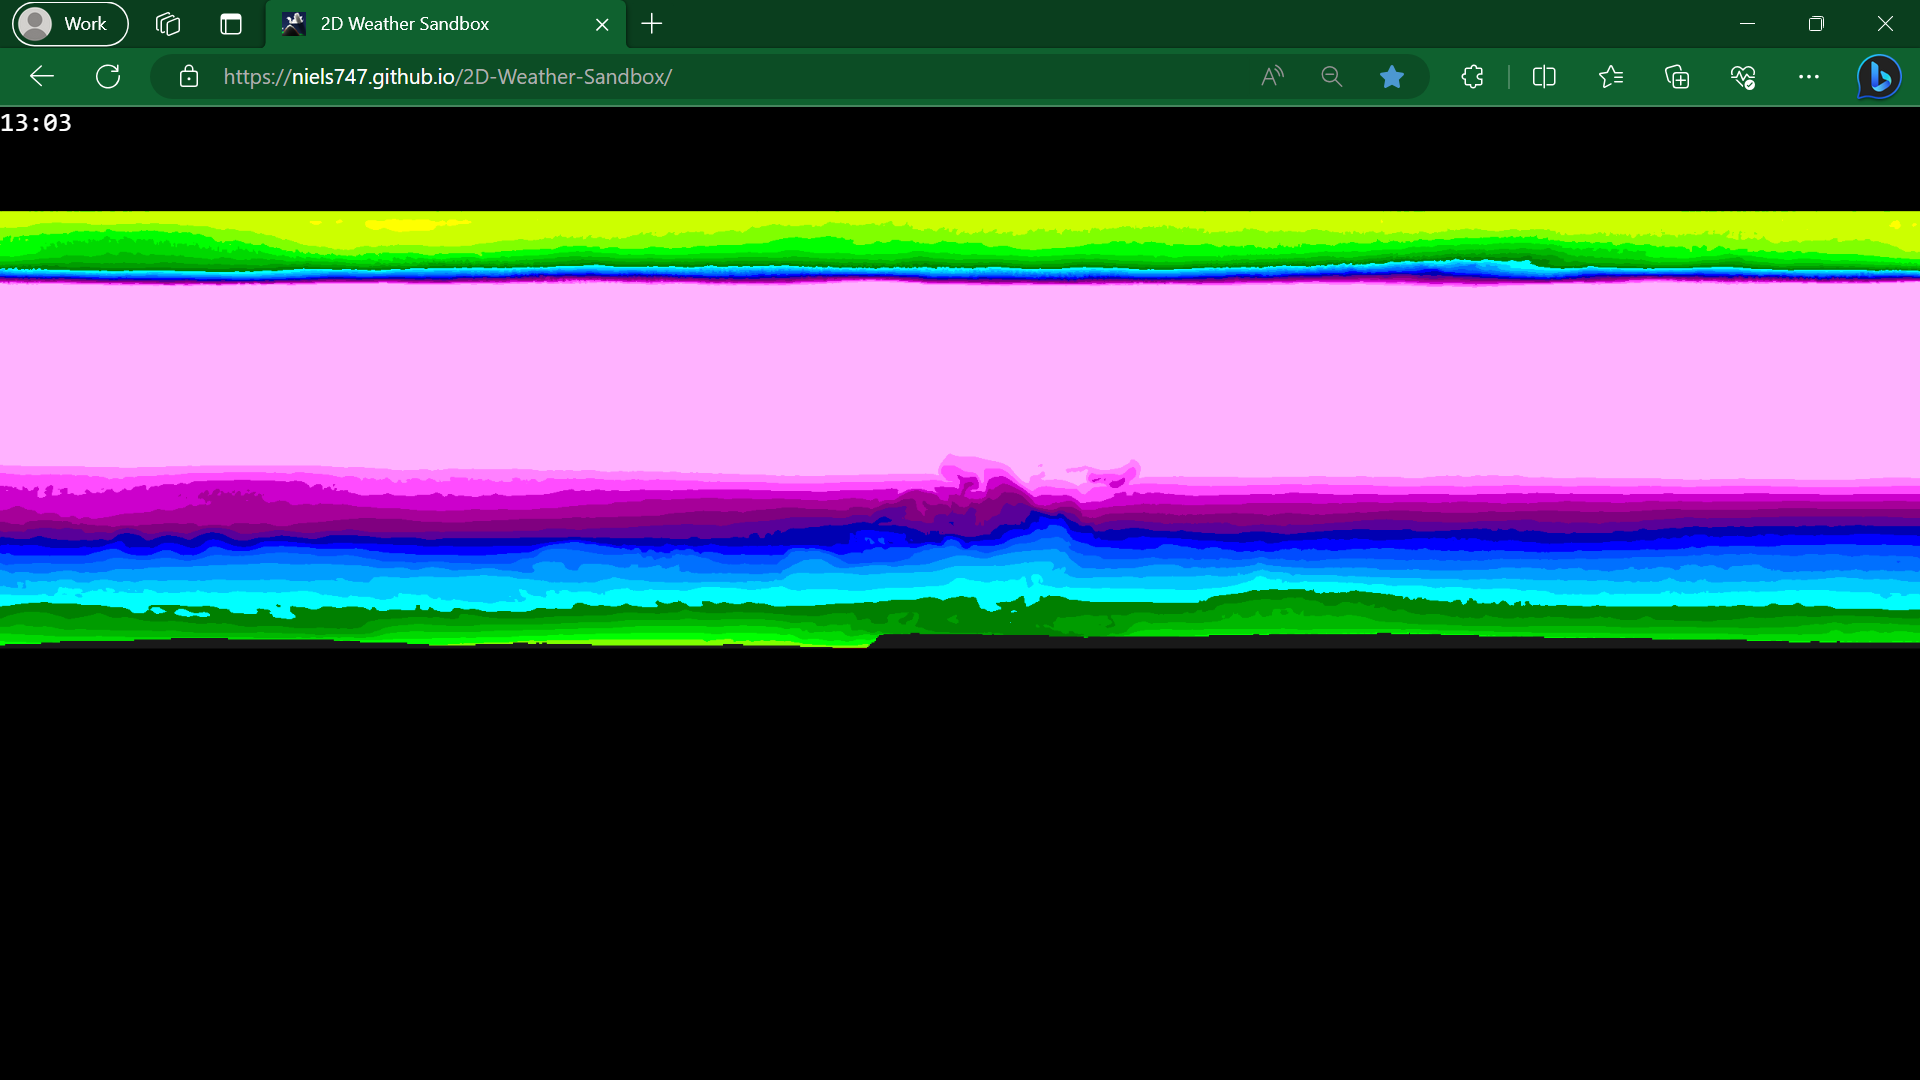The width and height of the screenshot is (1920, 1080).
Task: Open the Favorites list
Action: 1610,77
